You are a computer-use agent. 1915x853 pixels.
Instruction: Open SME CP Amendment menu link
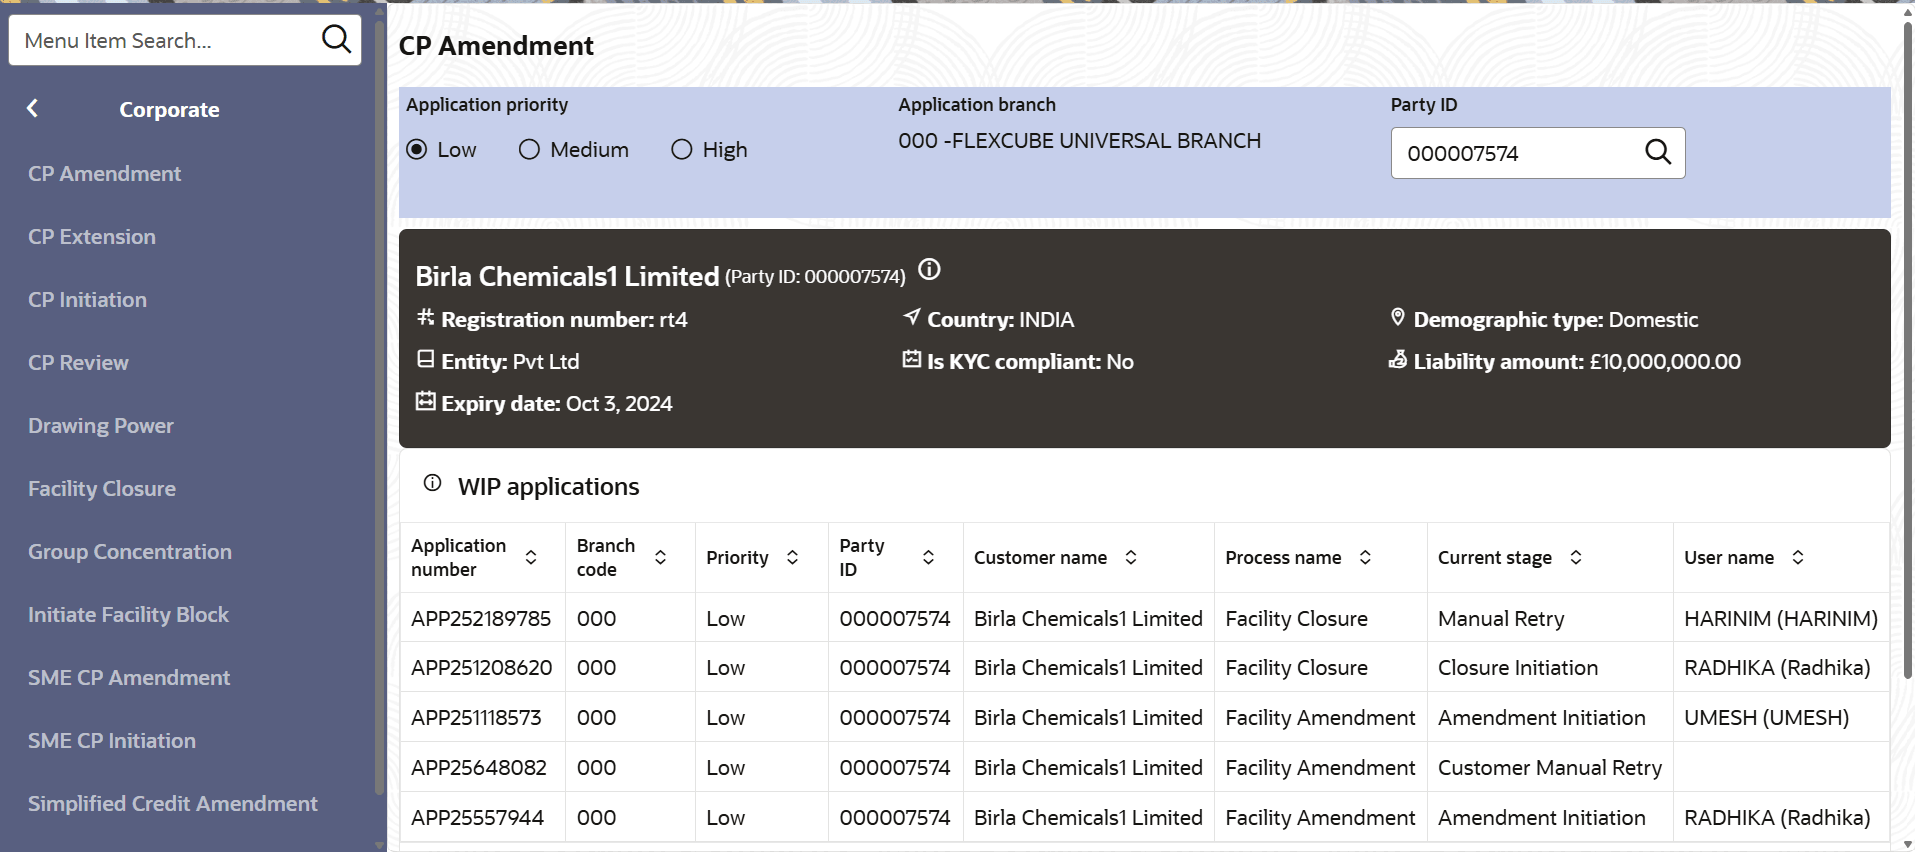coord(129,678)
